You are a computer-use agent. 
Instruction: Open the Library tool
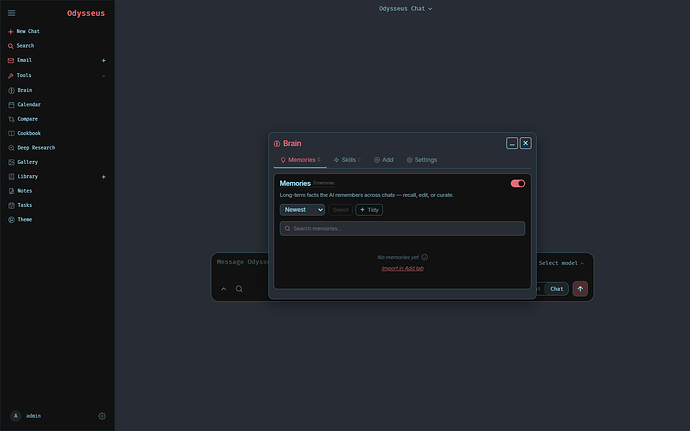point(27,177)
